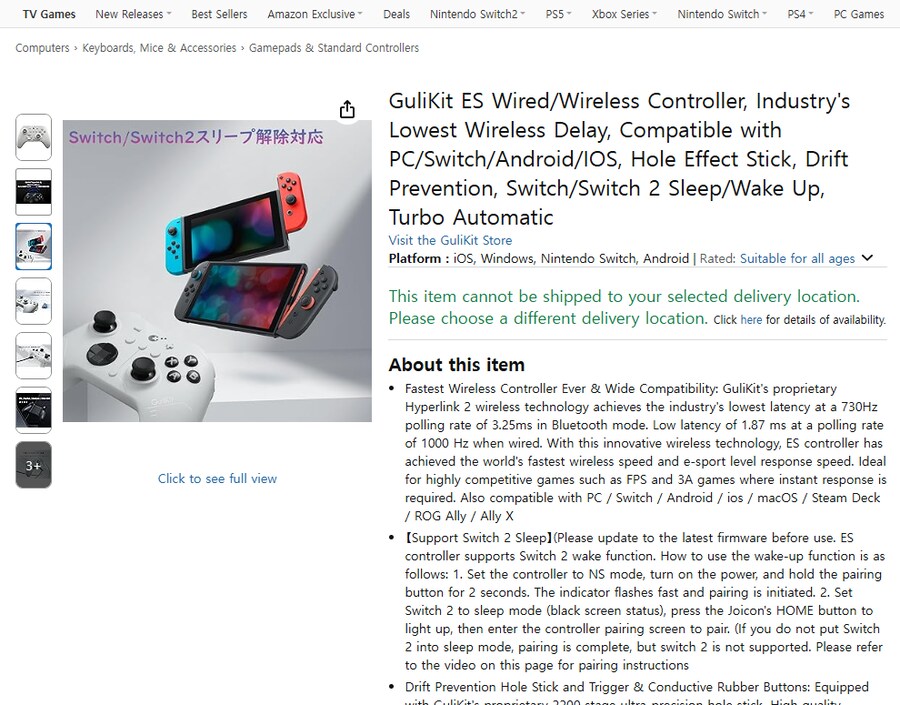The height and width of the screenshot is (705, 900).
Task: Open the 3+ more images thumbnail
Action: (33, 465)
